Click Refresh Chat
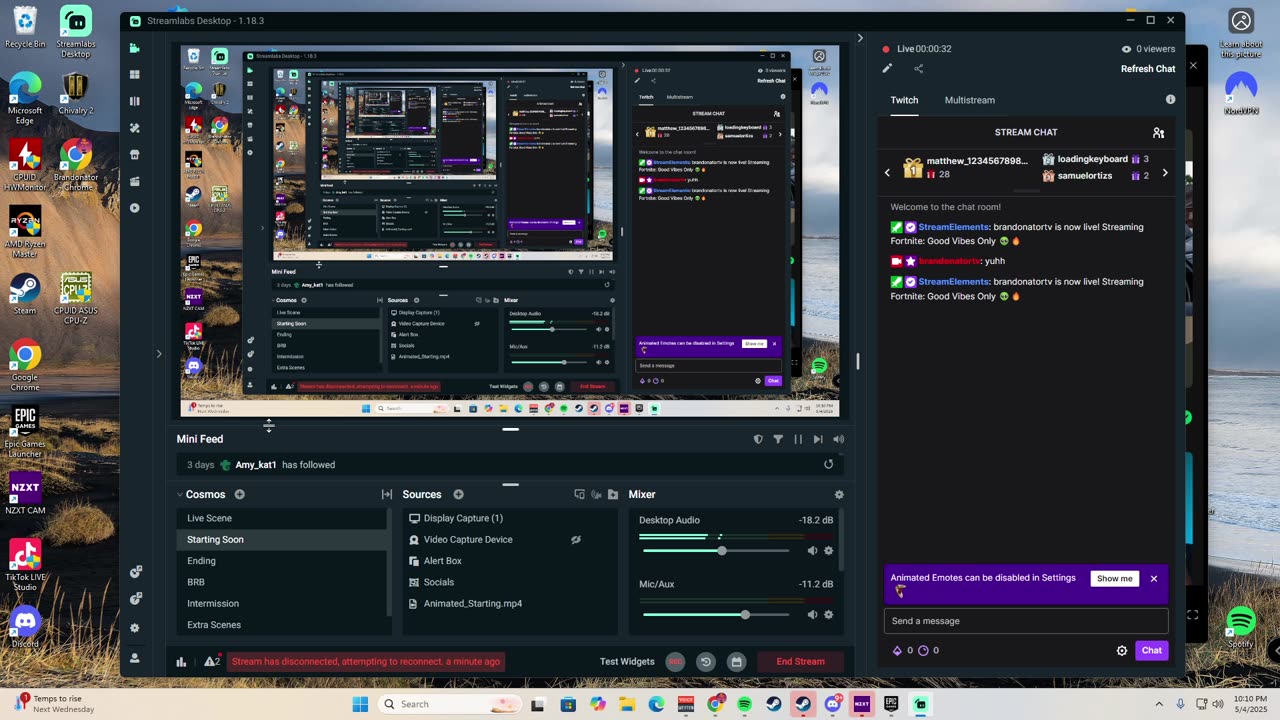The image size is (1280, 720). coord(1148,69)
